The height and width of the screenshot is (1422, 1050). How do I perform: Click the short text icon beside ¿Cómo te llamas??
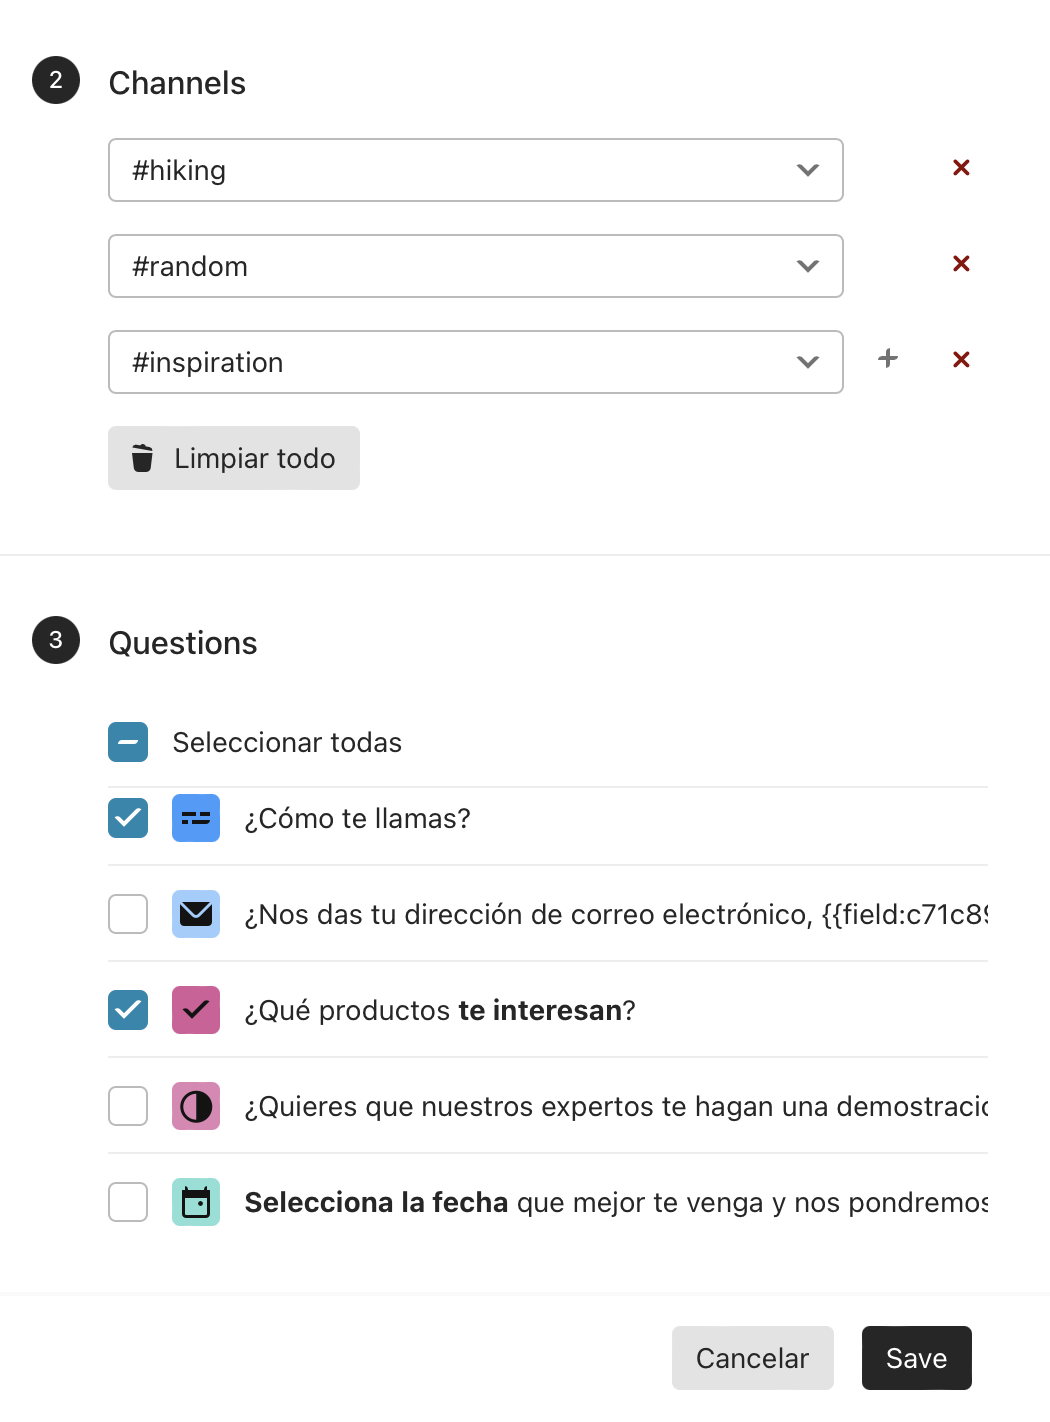coord(196,818)
